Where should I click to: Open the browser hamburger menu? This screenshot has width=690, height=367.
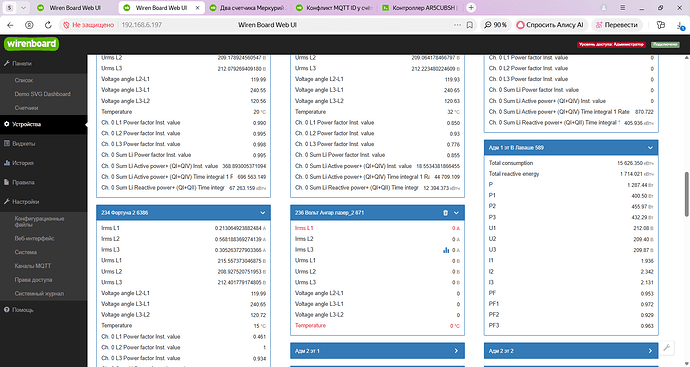tap(623, 7)
